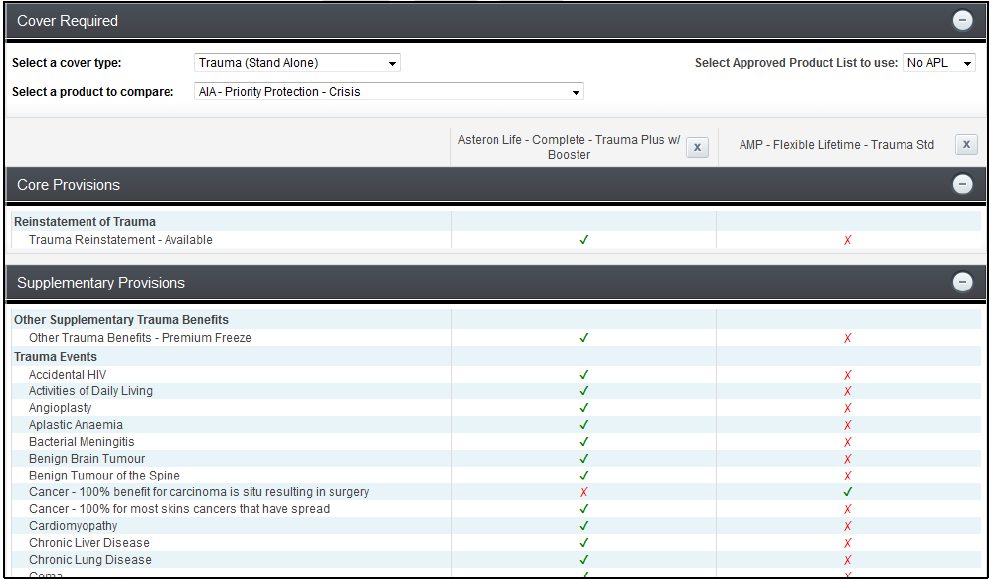Click the AMP red cross for Bacterial Meningitis
The image size is (991, 579).
(x=848, y=442)
